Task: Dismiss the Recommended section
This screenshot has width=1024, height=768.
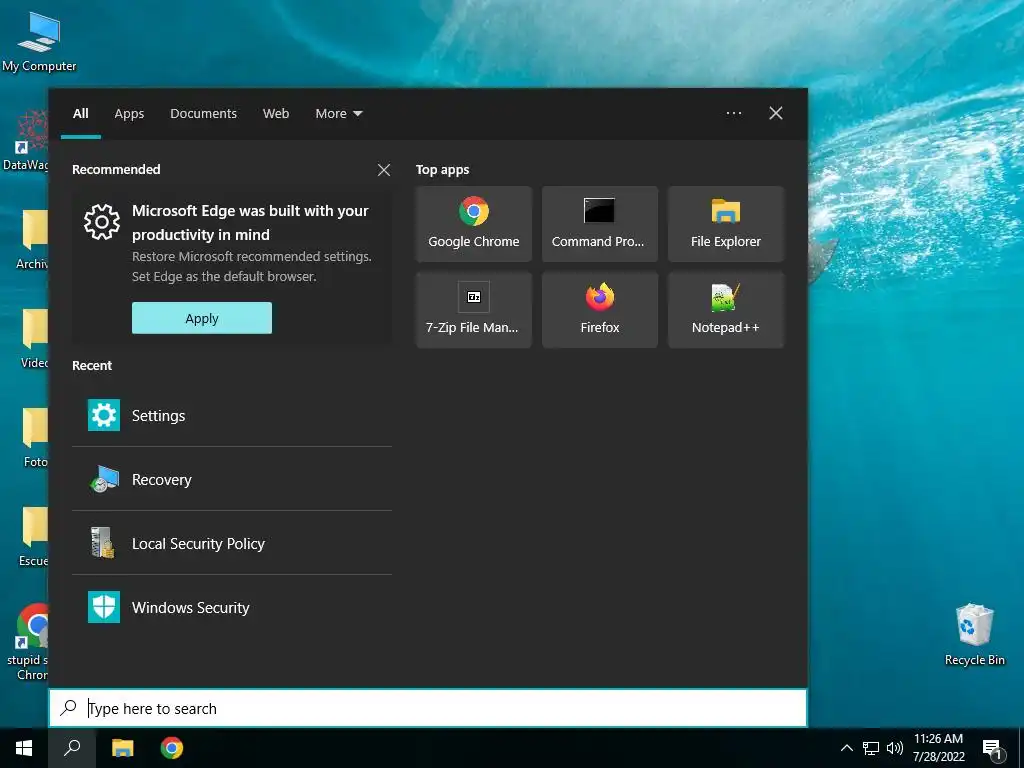Action: point(384,170)
